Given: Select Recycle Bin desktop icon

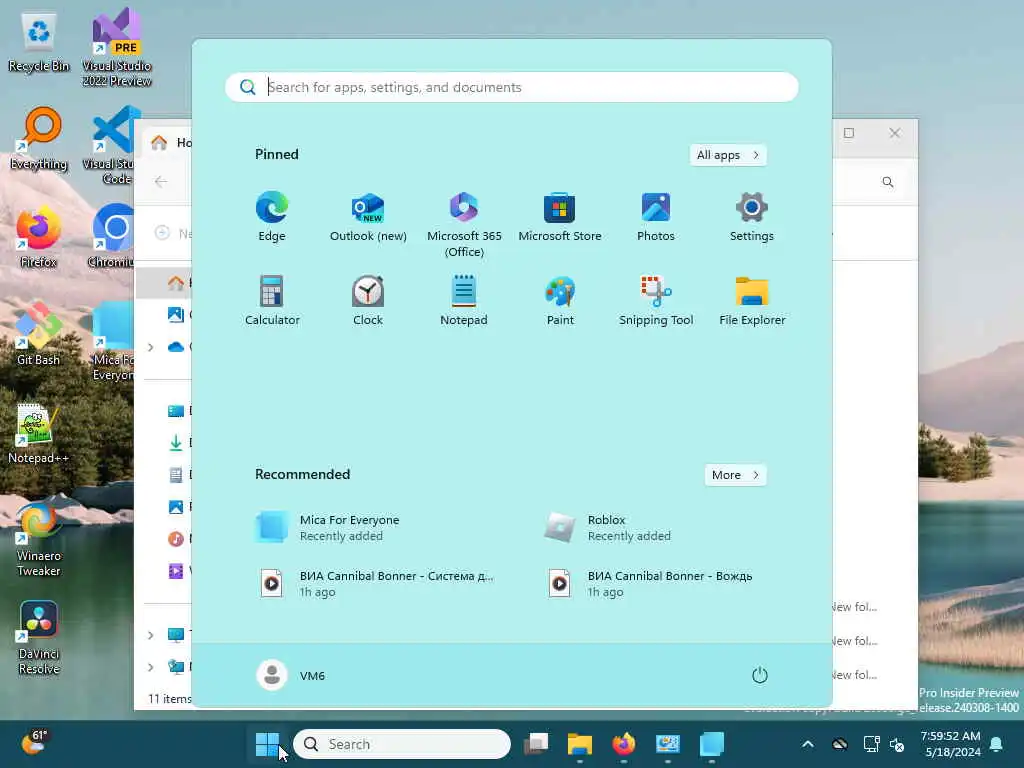Looking at the screenshot, I should 39,42.
